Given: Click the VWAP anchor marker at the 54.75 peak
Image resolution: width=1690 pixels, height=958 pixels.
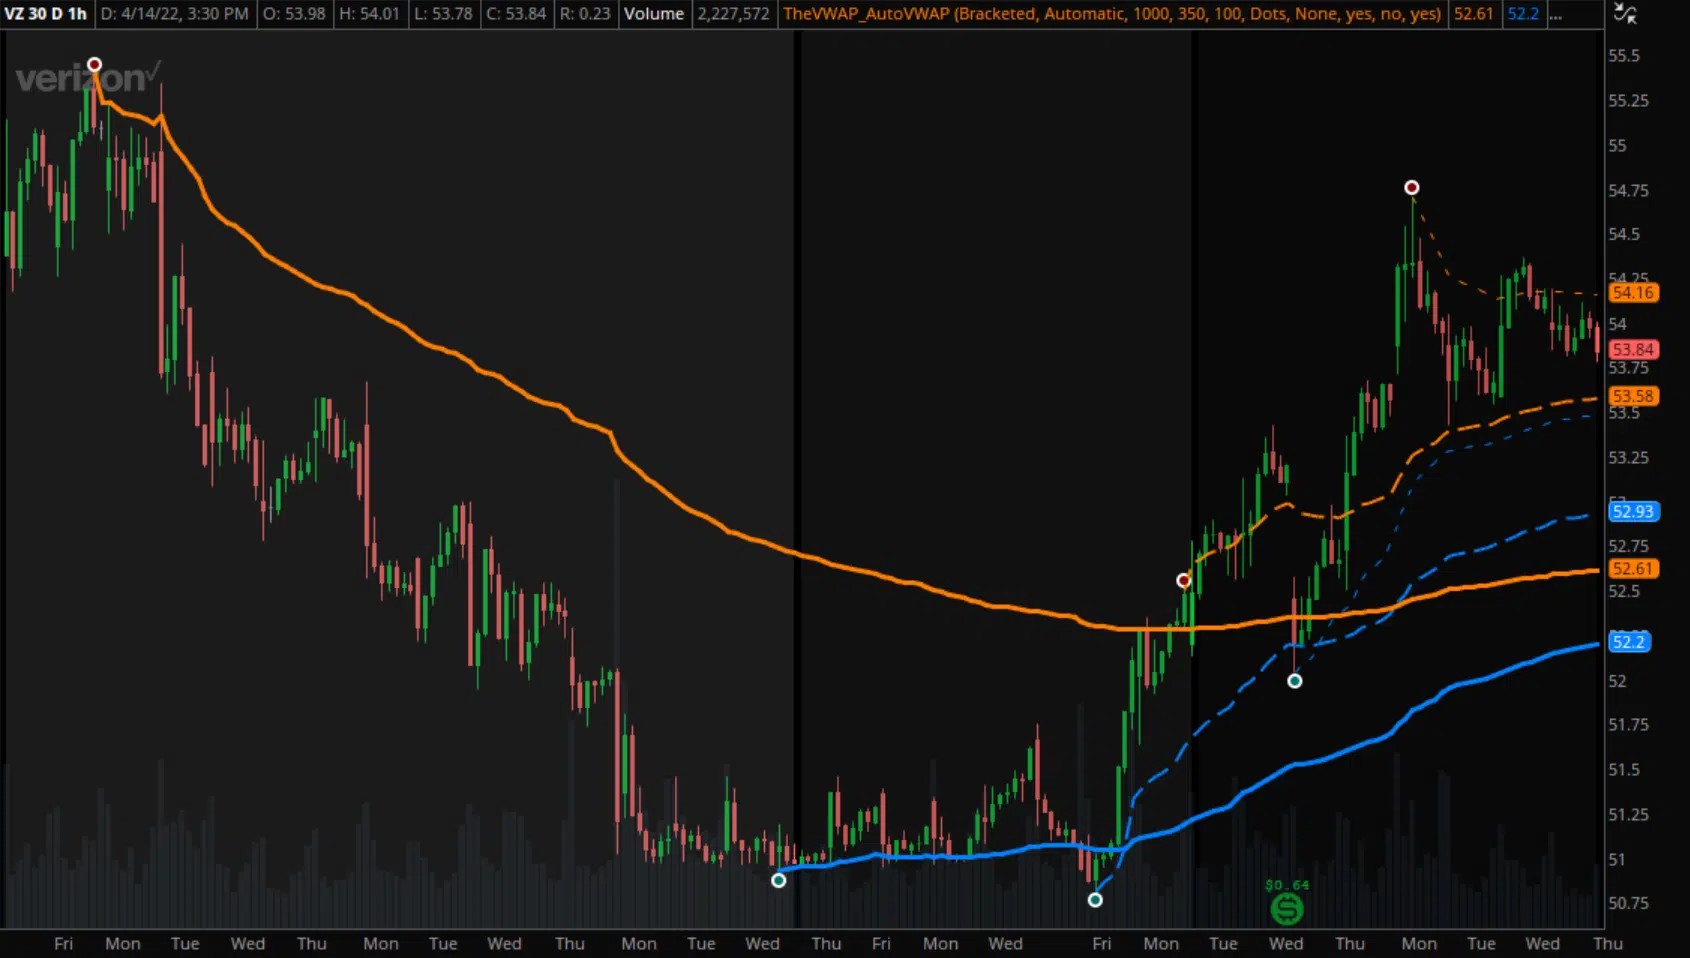Looking at the screenshot, I should tap(1411, 188).
